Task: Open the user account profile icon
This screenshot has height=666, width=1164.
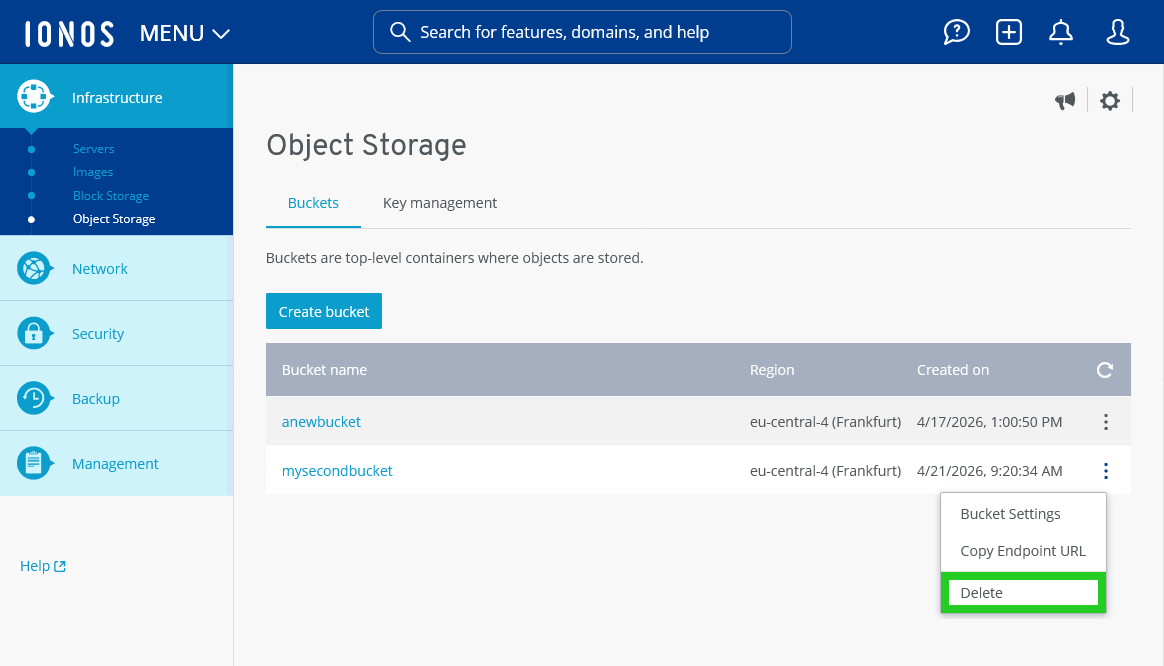Action: [x=1117, y=31]
